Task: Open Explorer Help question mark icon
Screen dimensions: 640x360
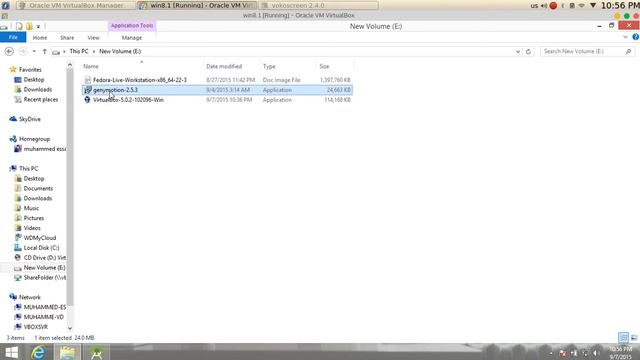Action: (636, 37)
